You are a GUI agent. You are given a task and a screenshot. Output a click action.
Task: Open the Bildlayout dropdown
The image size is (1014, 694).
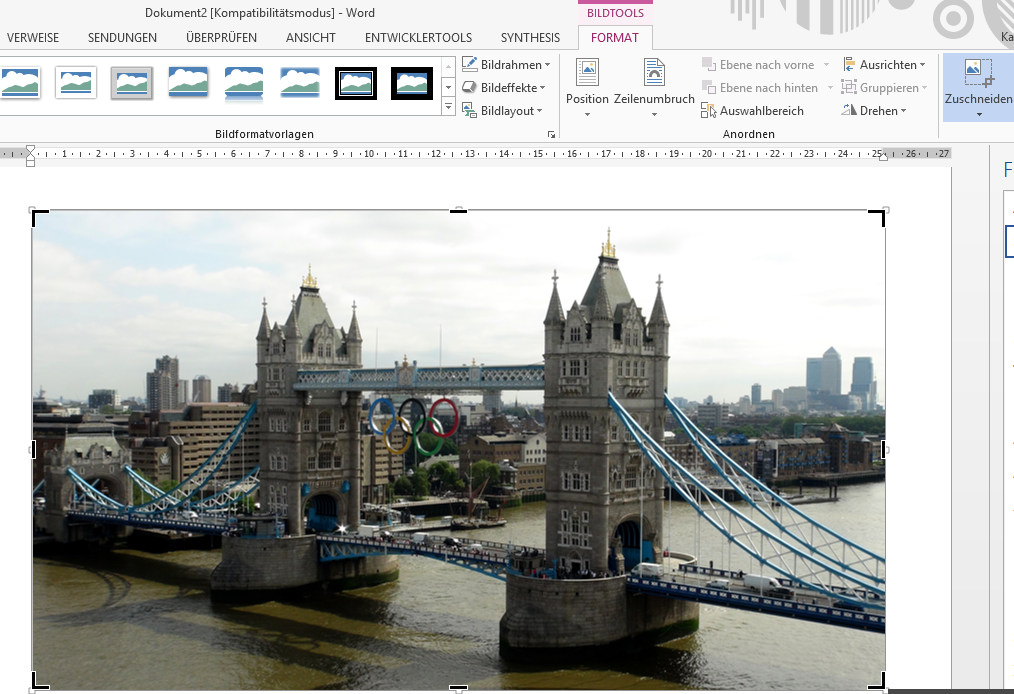coord(503,111)
